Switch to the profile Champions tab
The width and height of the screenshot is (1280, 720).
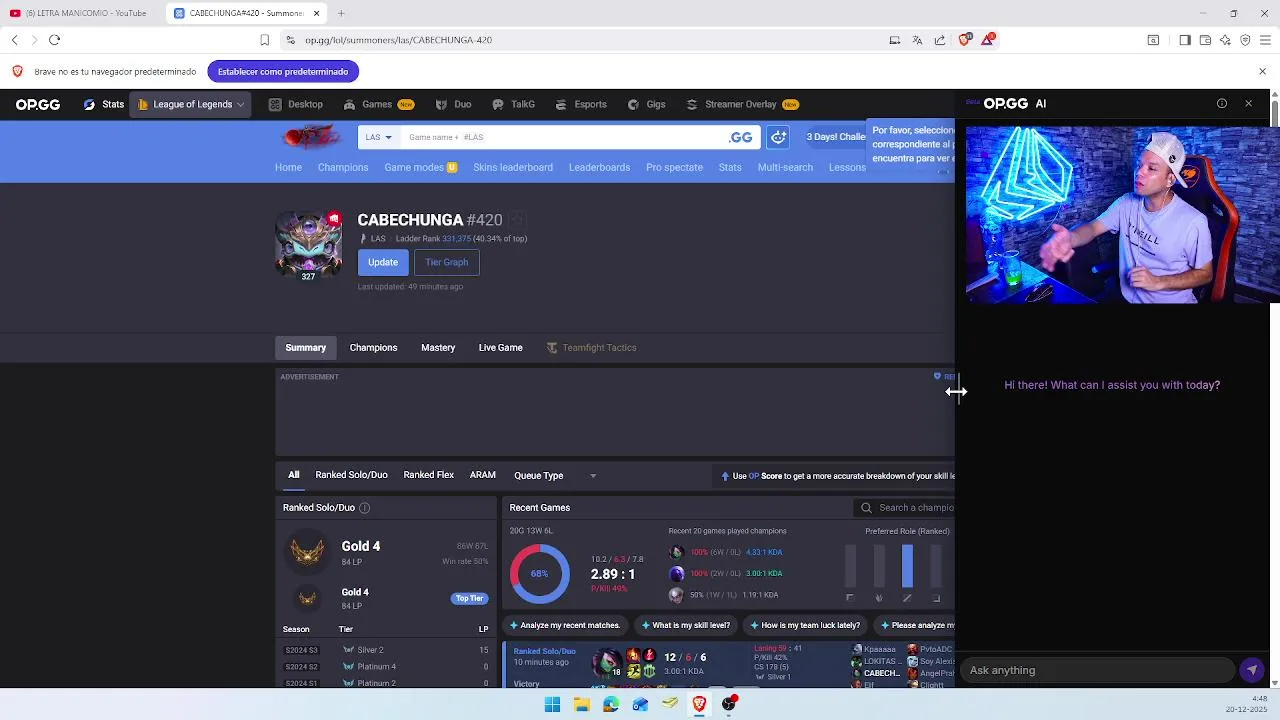(373, 348)
